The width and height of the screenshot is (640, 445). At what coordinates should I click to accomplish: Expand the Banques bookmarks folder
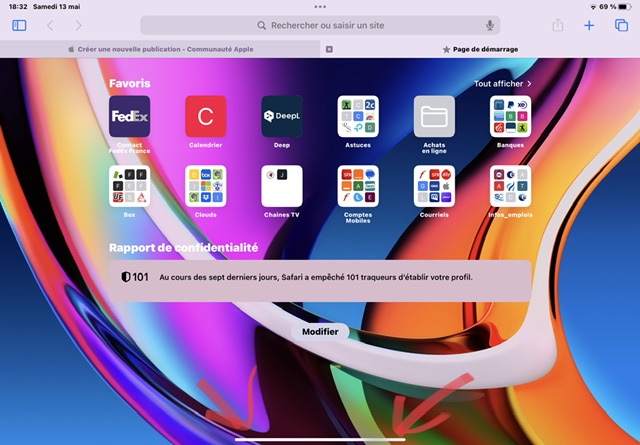coord(510,116)
